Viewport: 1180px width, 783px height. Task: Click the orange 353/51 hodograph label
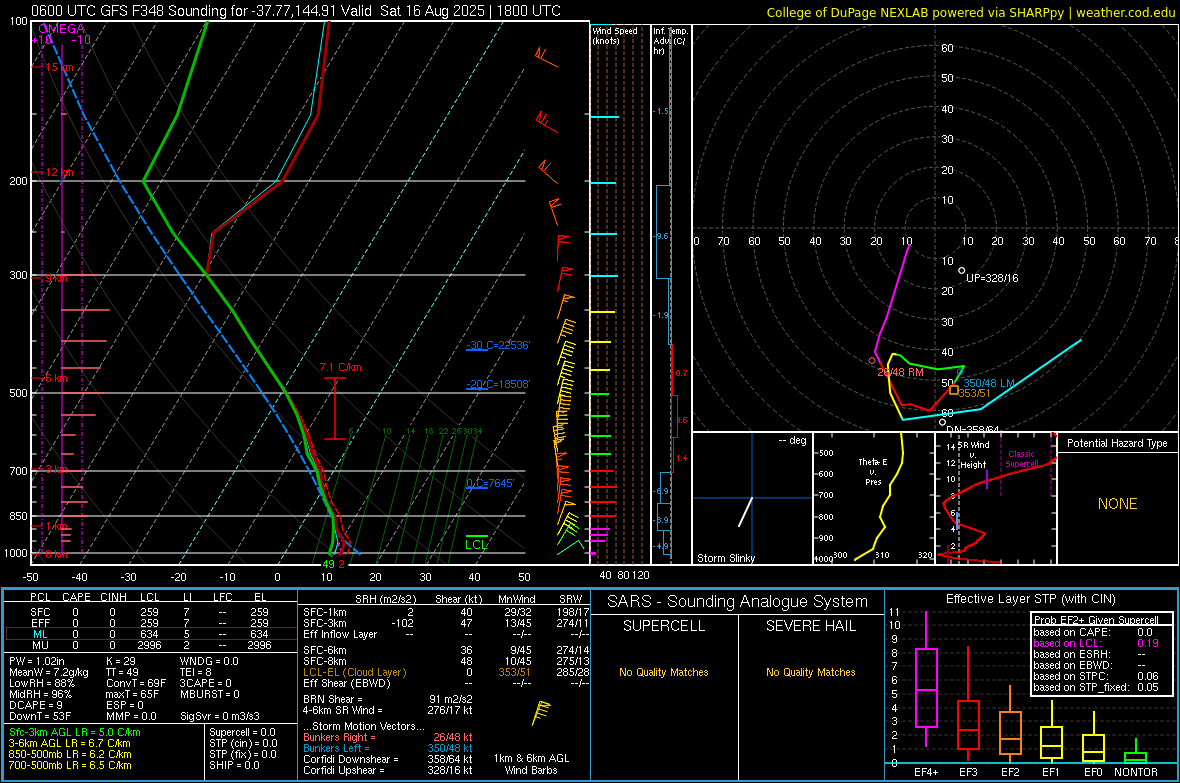click(x=975, y=393)
